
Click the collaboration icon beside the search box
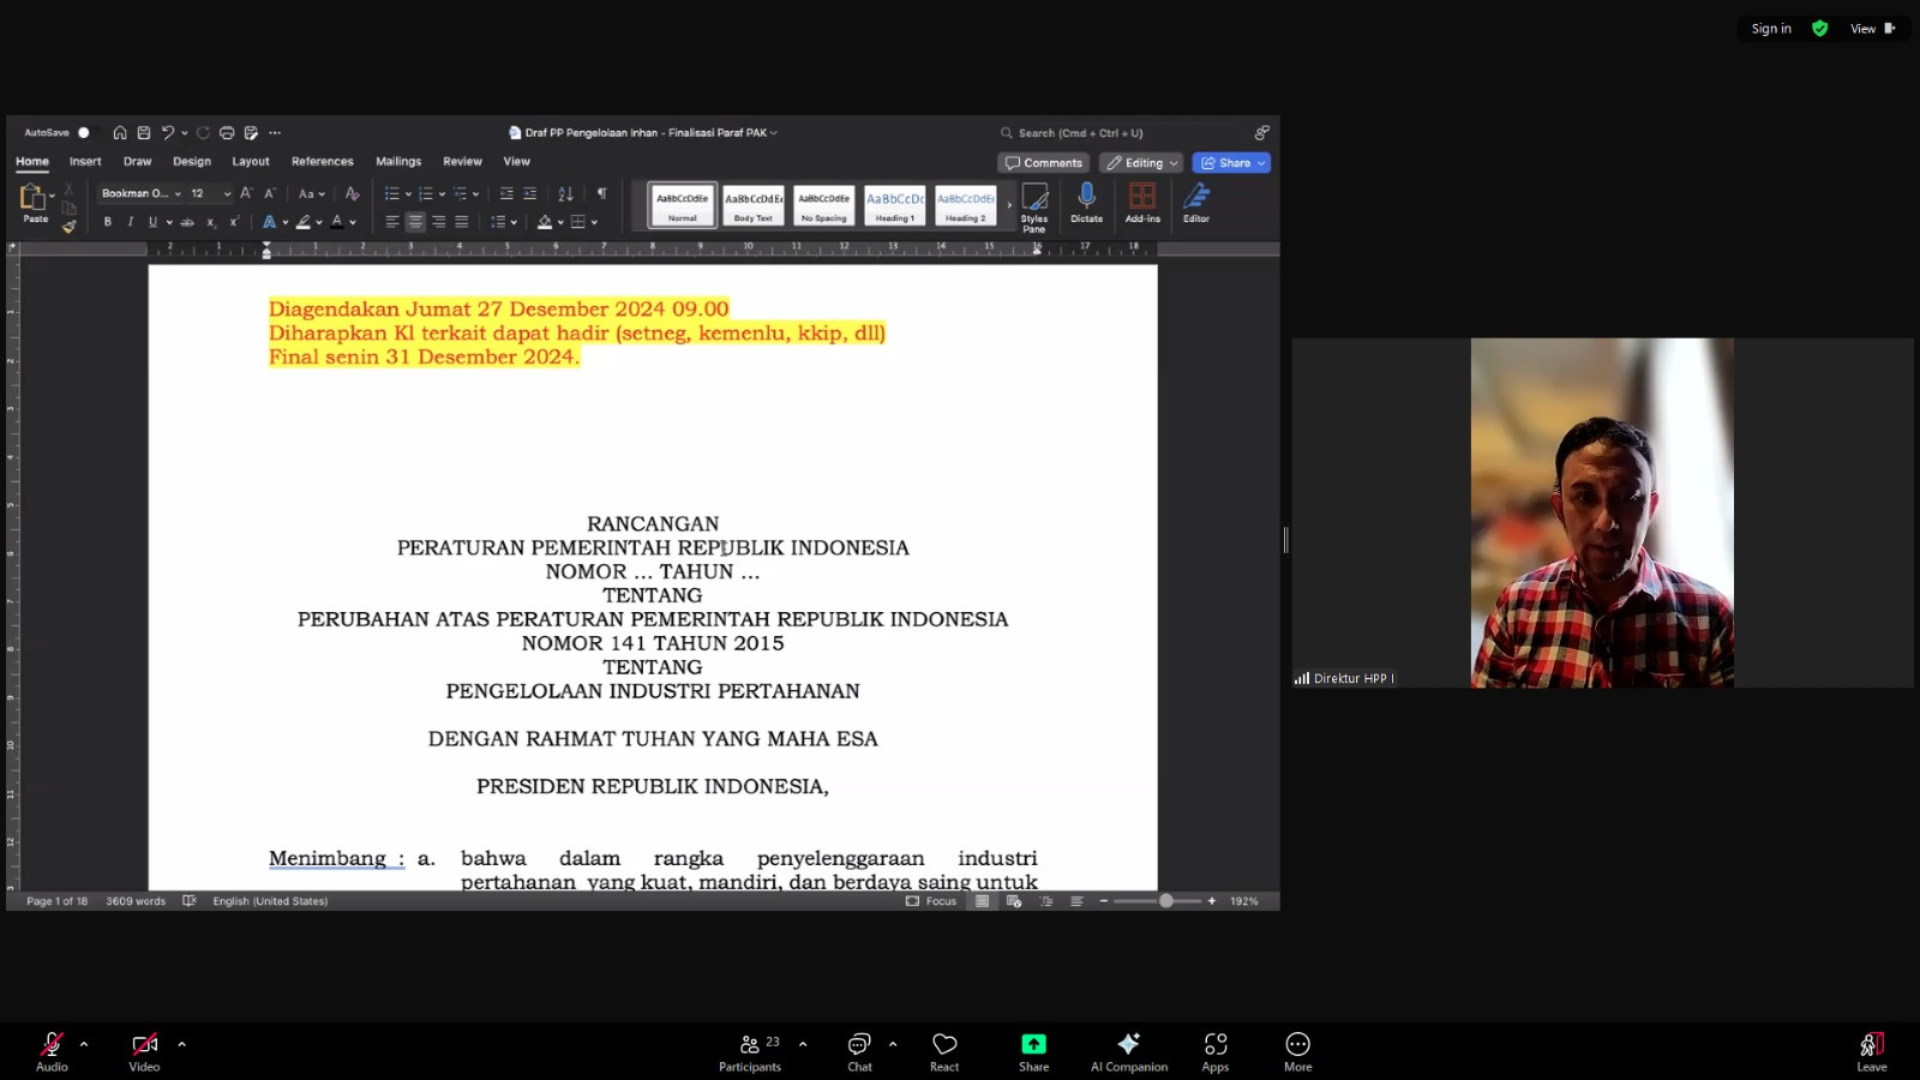point(1262,132)
